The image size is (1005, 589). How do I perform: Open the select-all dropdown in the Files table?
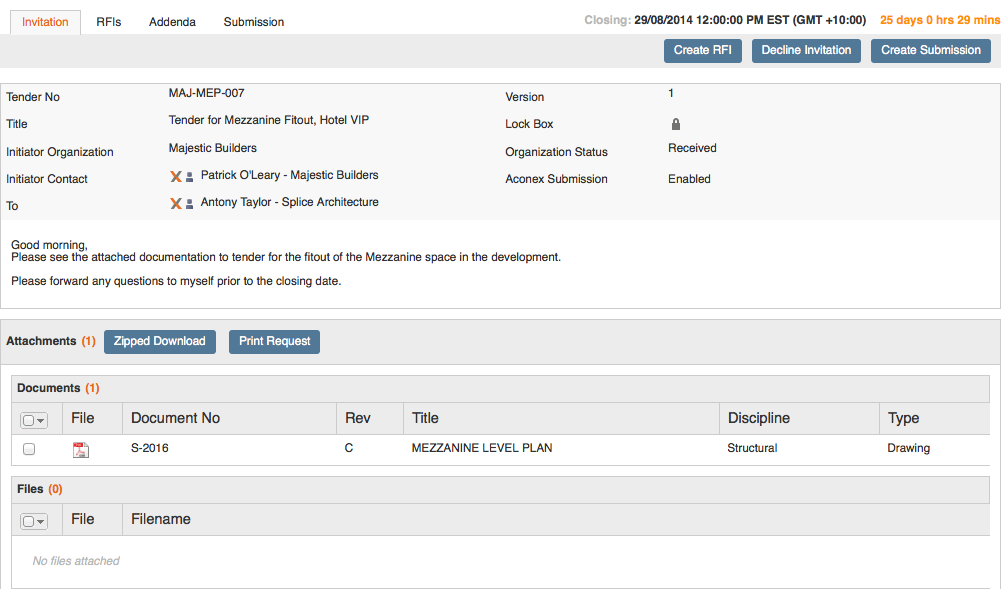tap(35, 521)
